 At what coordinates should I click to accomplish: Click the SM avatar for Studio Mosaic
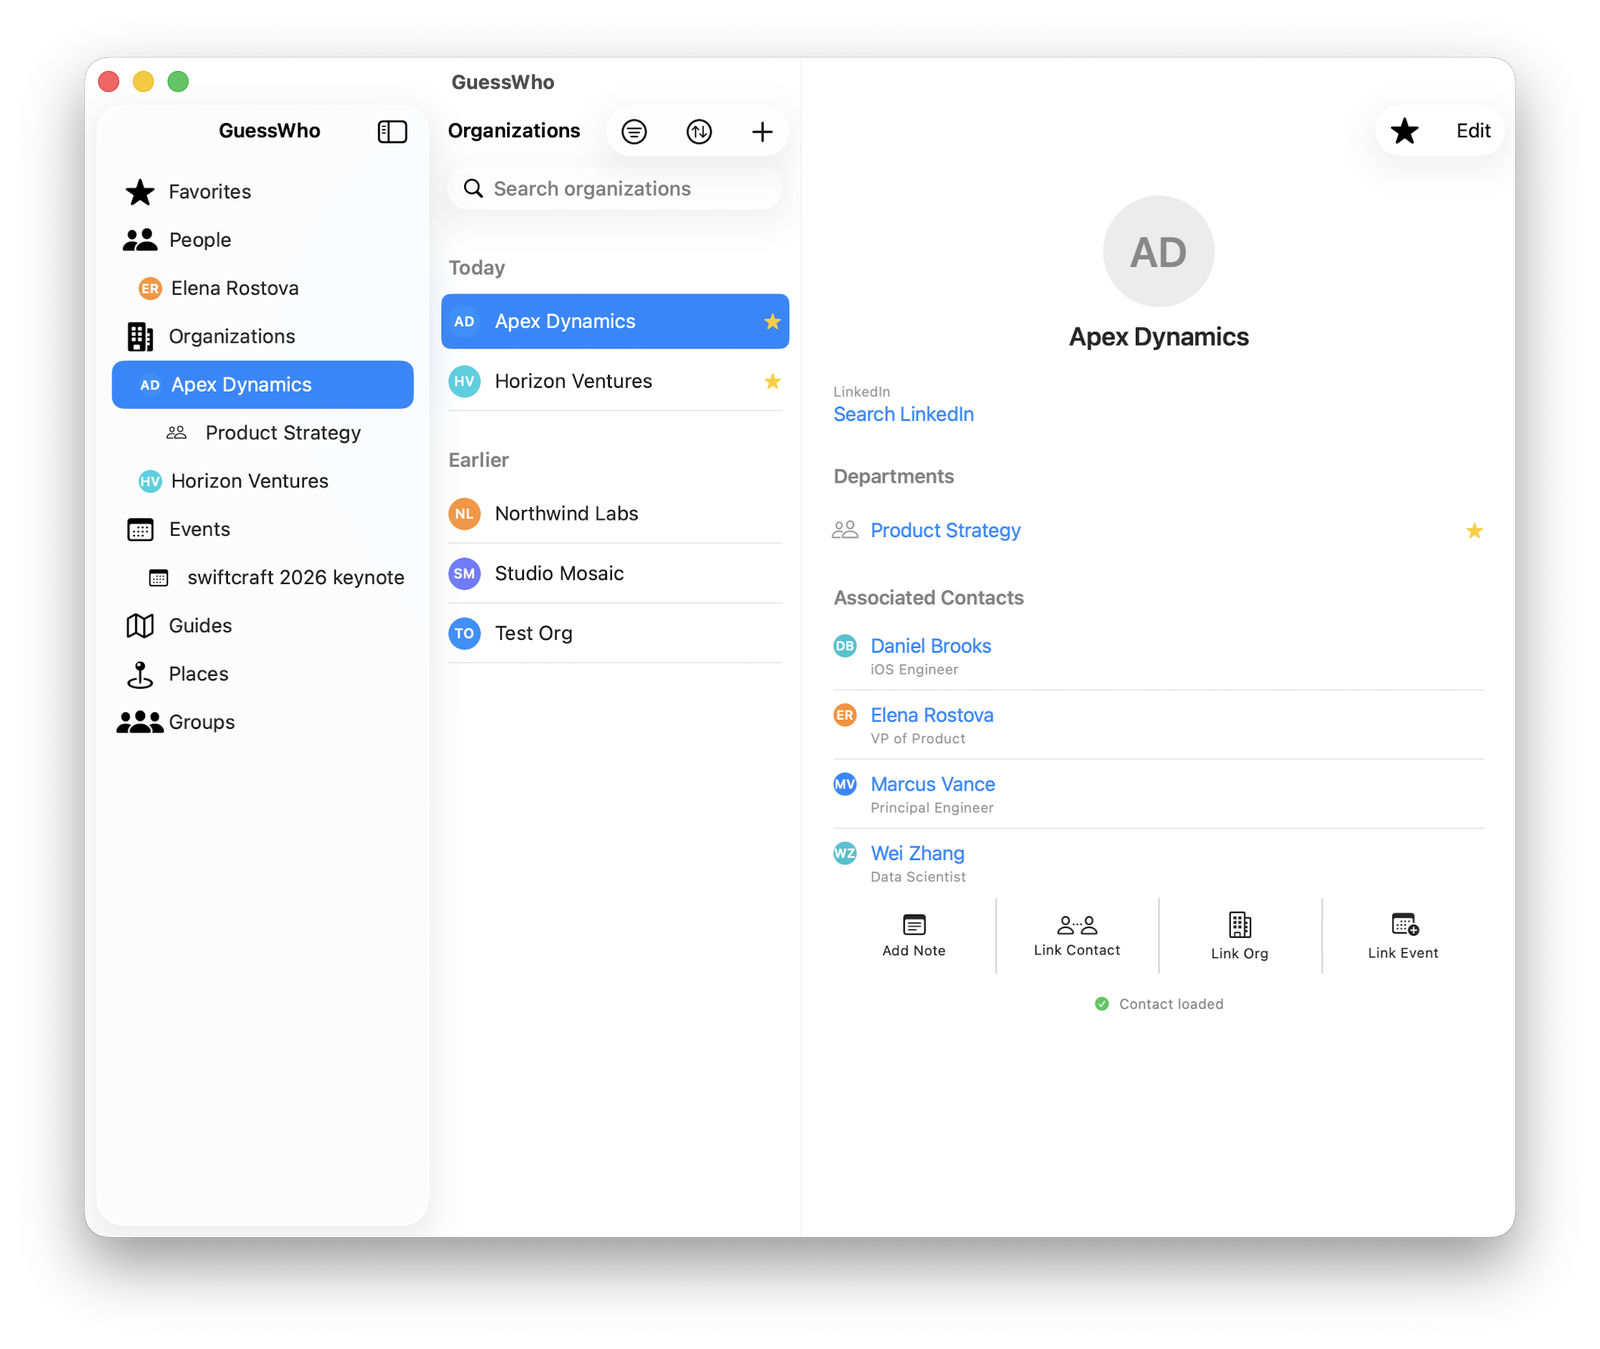coord(464,573)
